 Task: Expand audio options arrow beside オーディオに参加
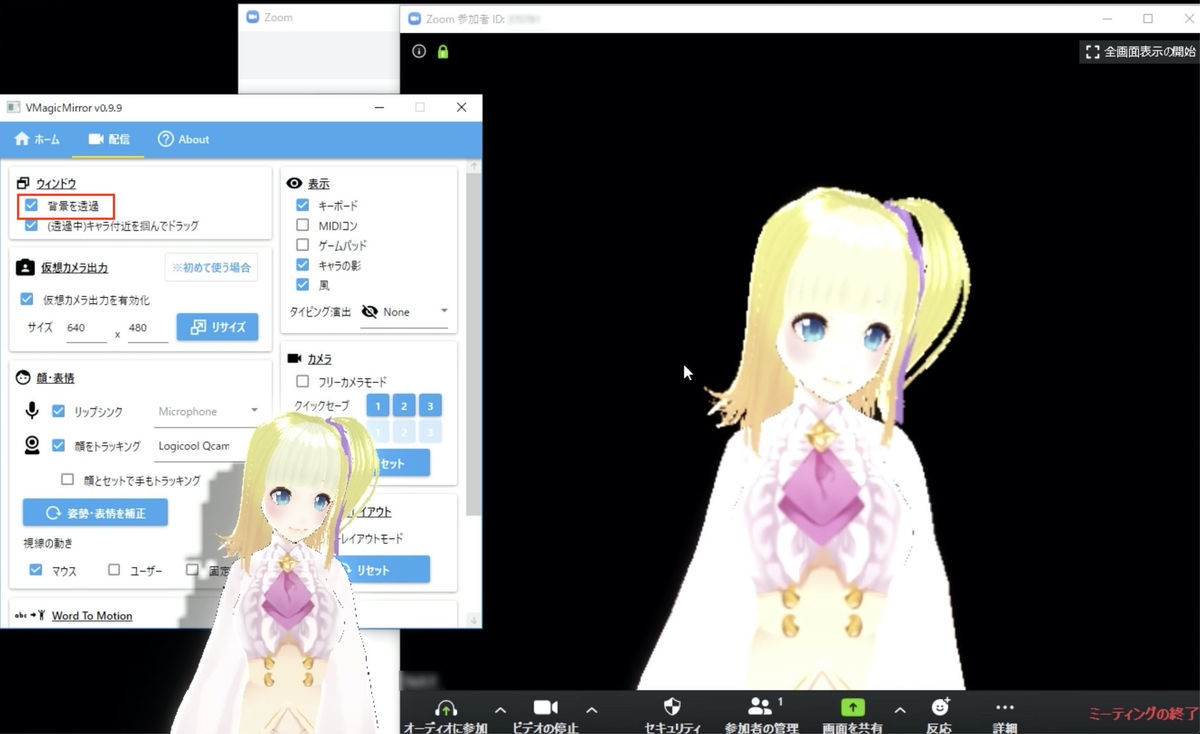[500, 710]
